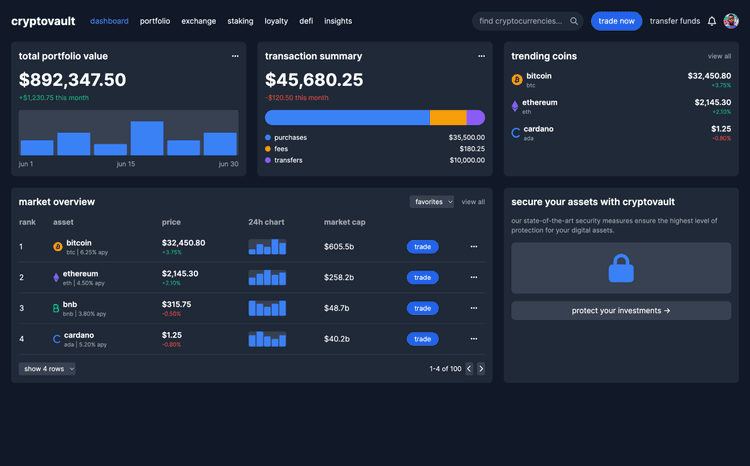Open the Staking navigation item

pos(240,21)
